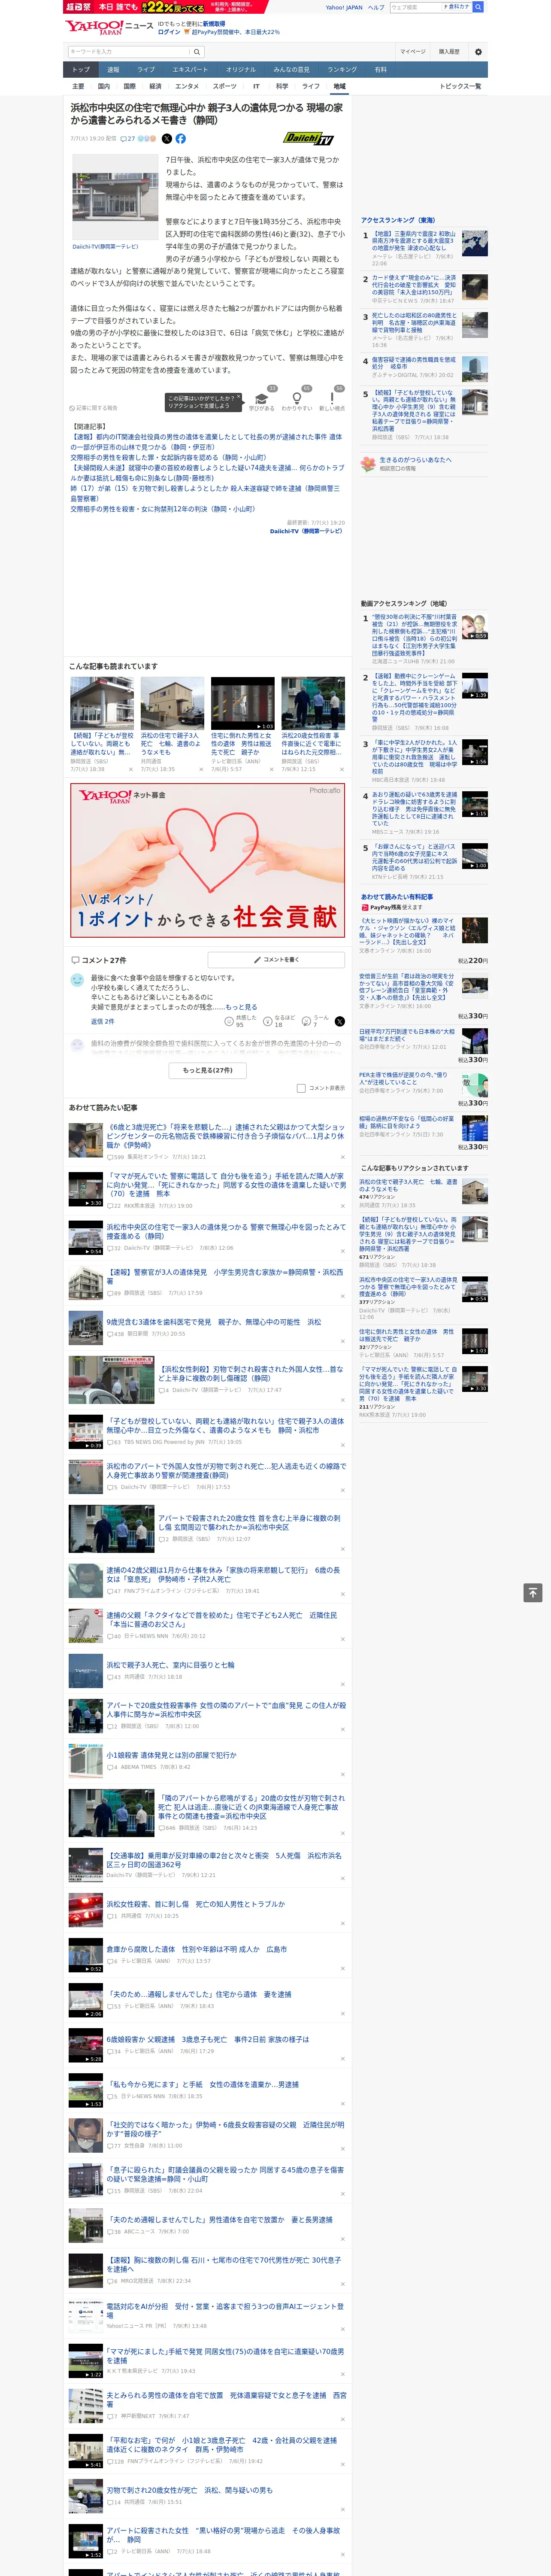Open マイページ link
Screen dimensions: 551x2576
(413, 51)
